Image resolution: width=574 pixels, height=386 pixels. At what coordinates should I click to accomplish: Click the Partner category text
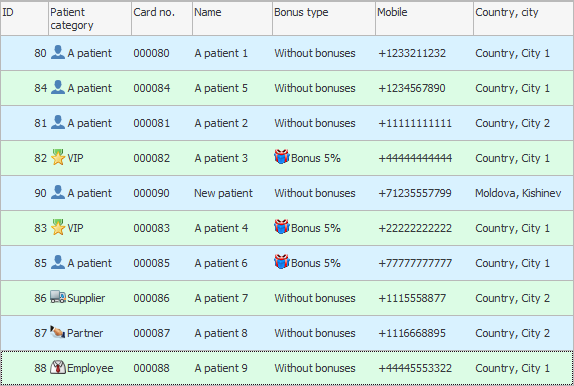85,333
